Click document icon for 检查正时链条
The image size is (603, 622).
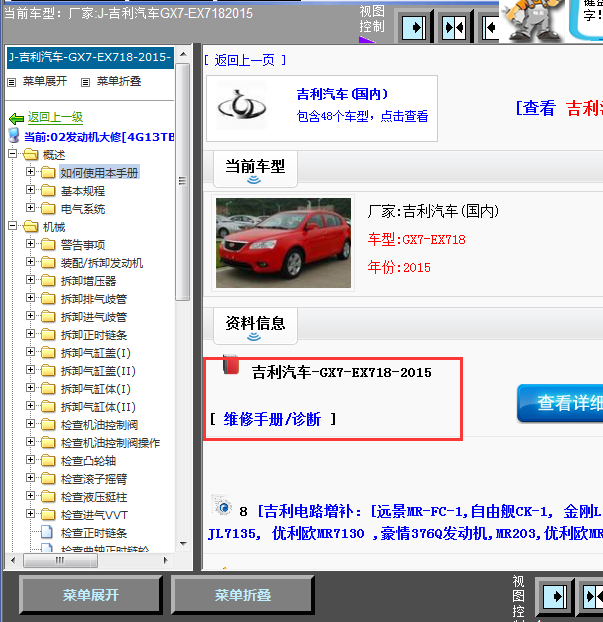47,532
